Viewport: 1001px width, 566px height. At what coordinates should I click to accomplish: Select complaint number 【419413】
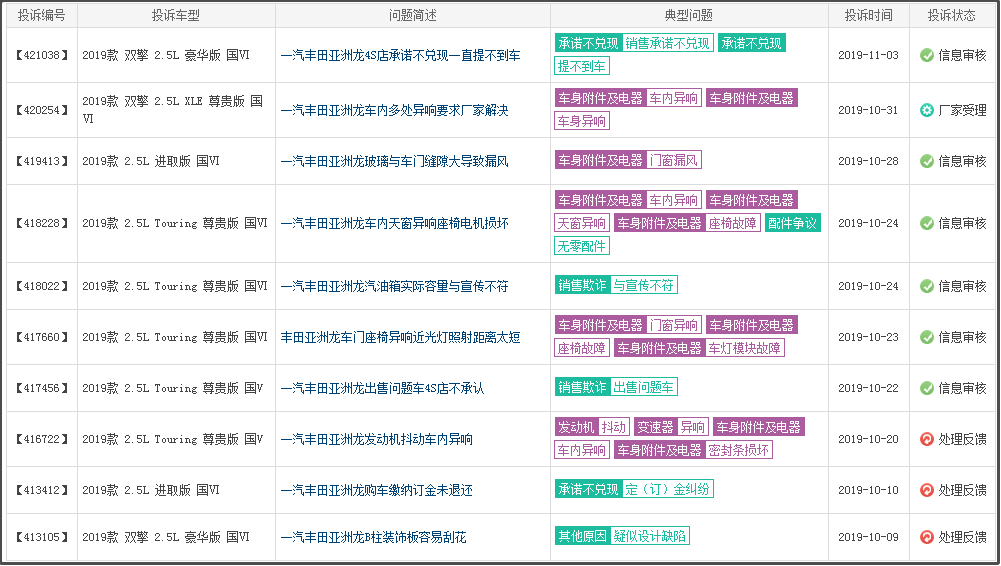point(41,161)
